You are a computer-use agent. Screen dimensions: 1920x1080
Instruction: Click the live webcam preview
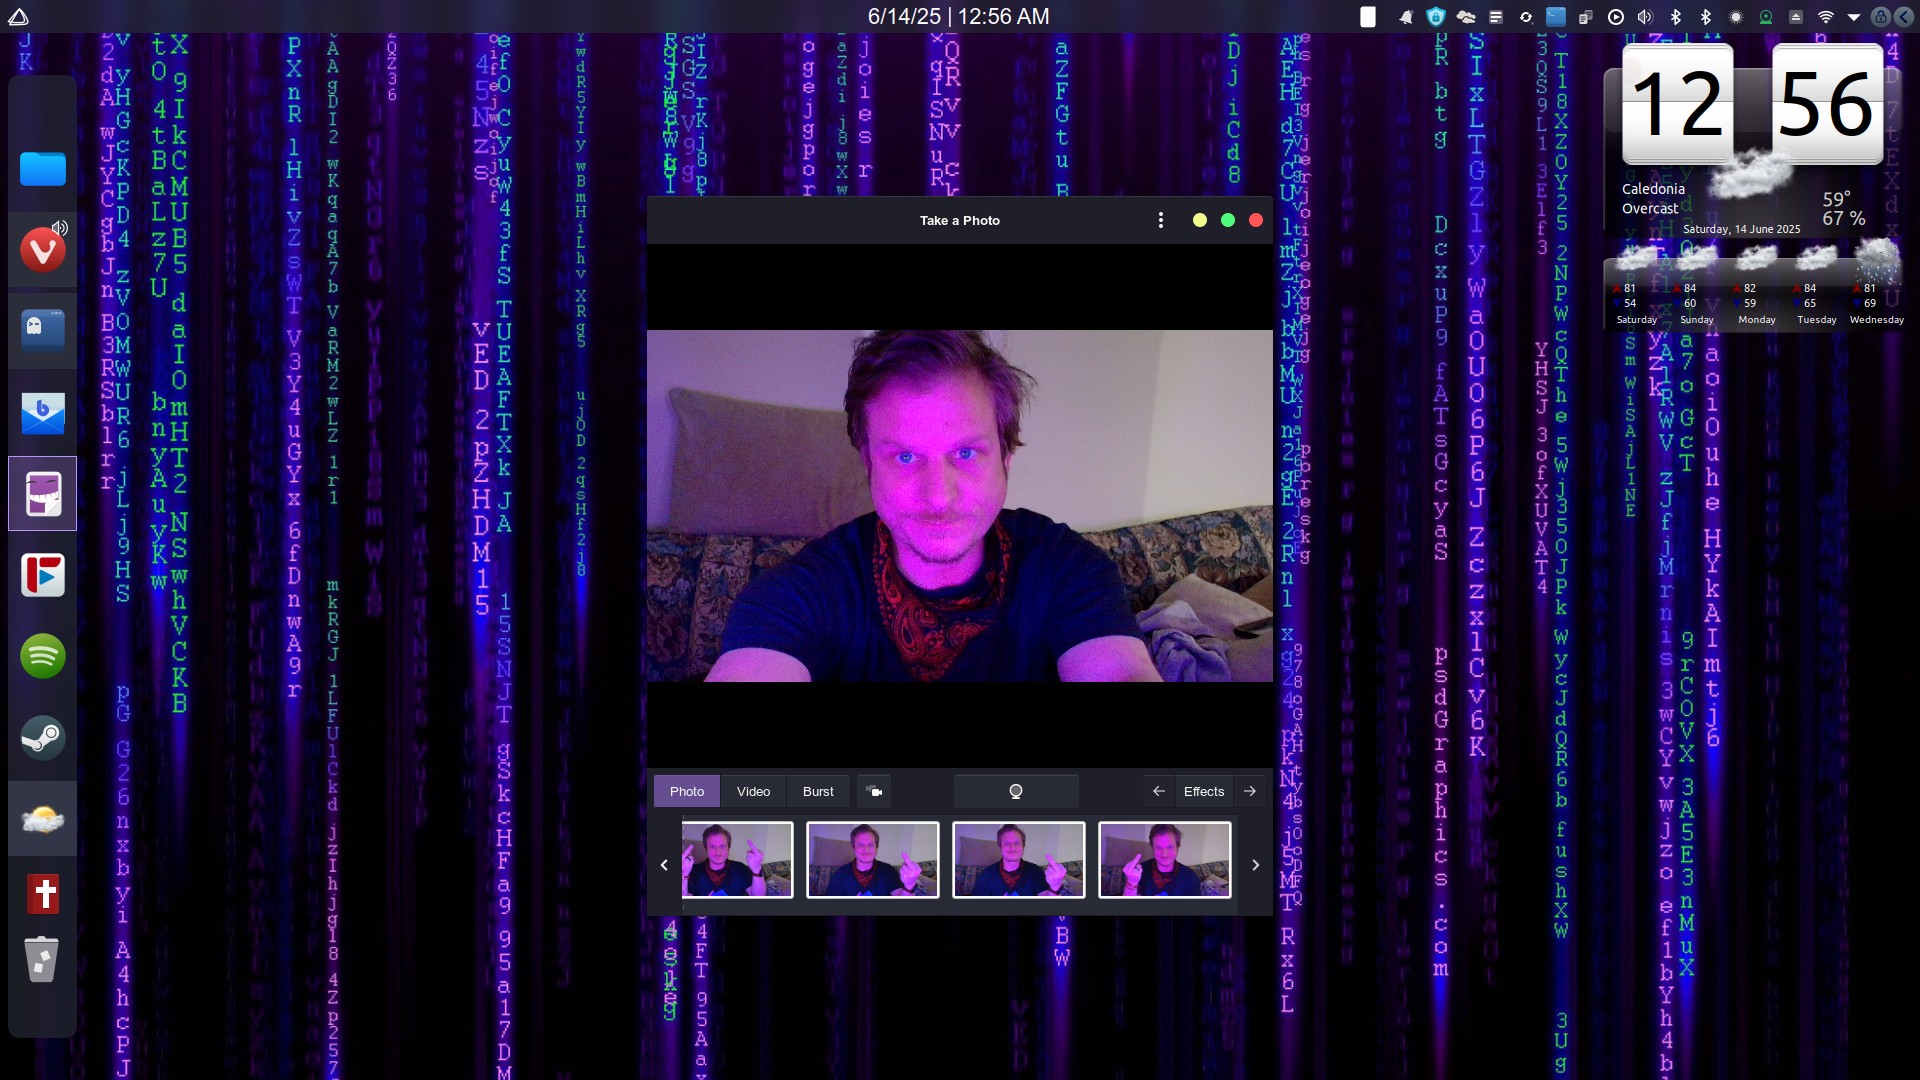coord(960,506)
